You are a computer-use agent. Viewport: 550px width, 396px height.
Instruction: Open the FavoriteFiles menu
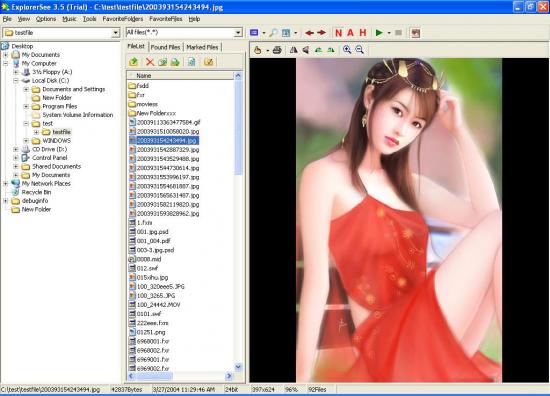pyautogui.click(x=166, y=19)
